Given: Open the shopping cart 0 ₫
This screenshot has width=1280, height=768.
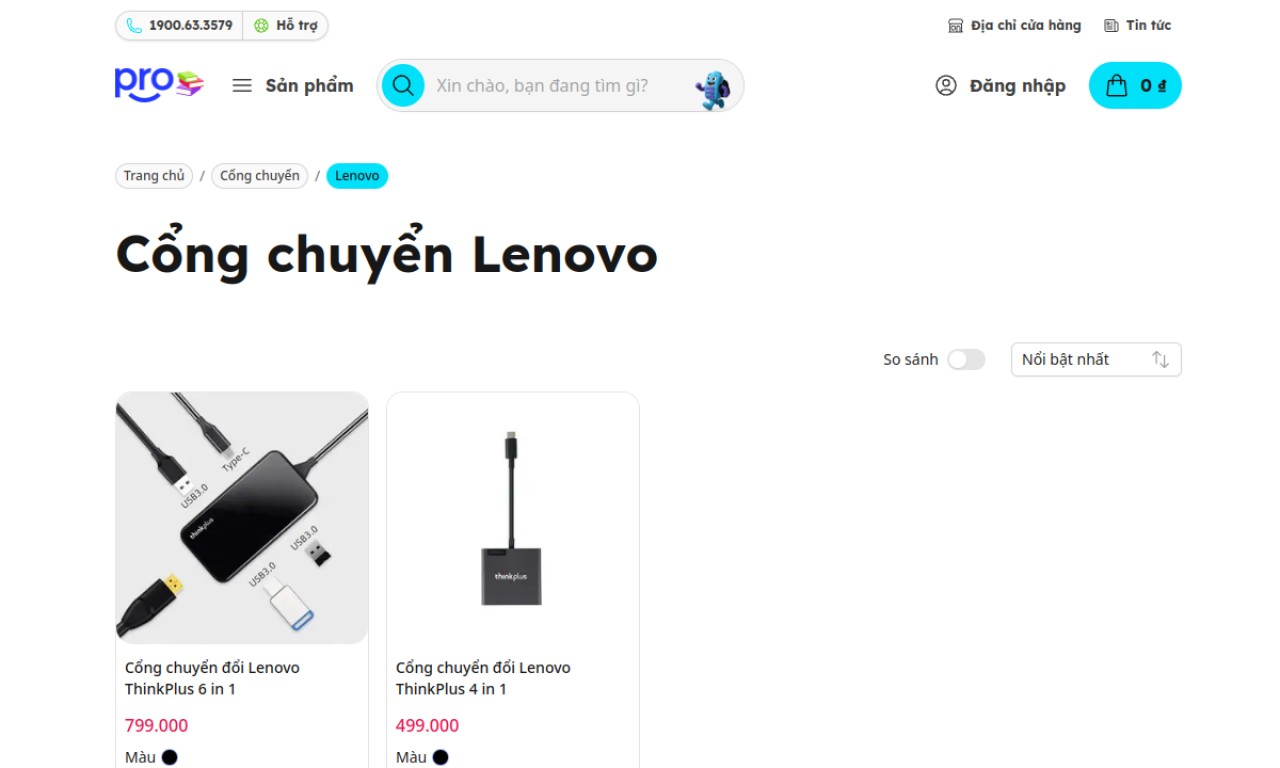Looking at the screenshot, I should [1135, 86].
